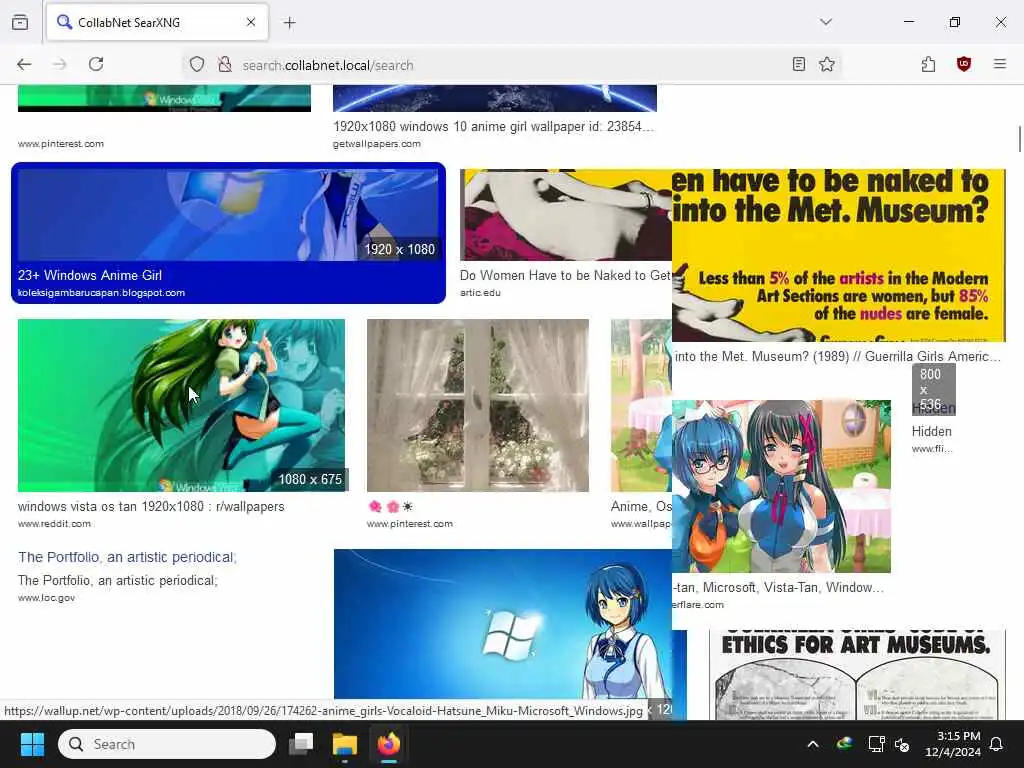Open Task View from the taskbar
The width and height of the screenshot is (1024, 768).
[301, 744]
